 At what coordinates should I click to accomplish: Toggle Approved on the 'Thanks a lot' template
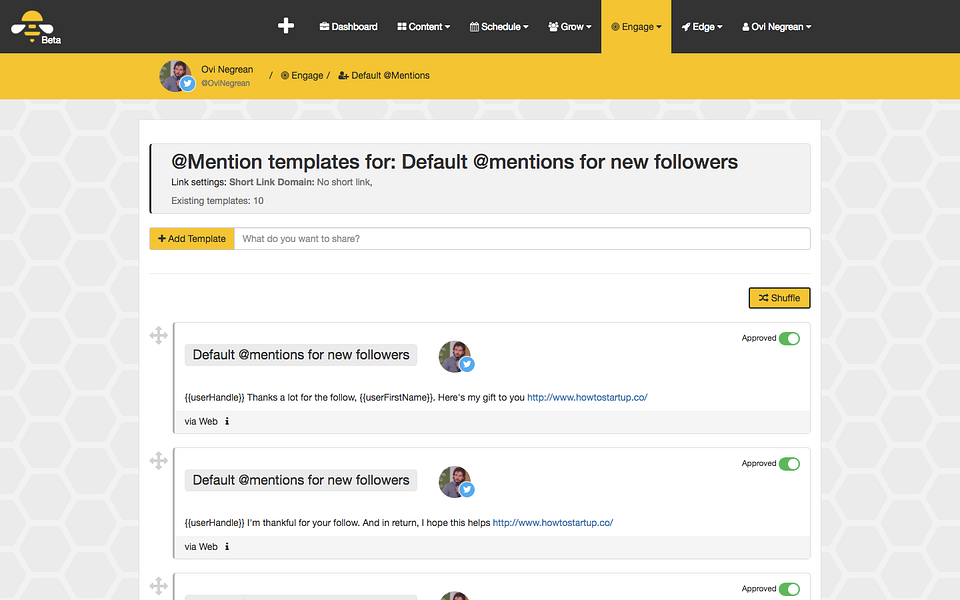pyautogui.click(x=789, y=339)
